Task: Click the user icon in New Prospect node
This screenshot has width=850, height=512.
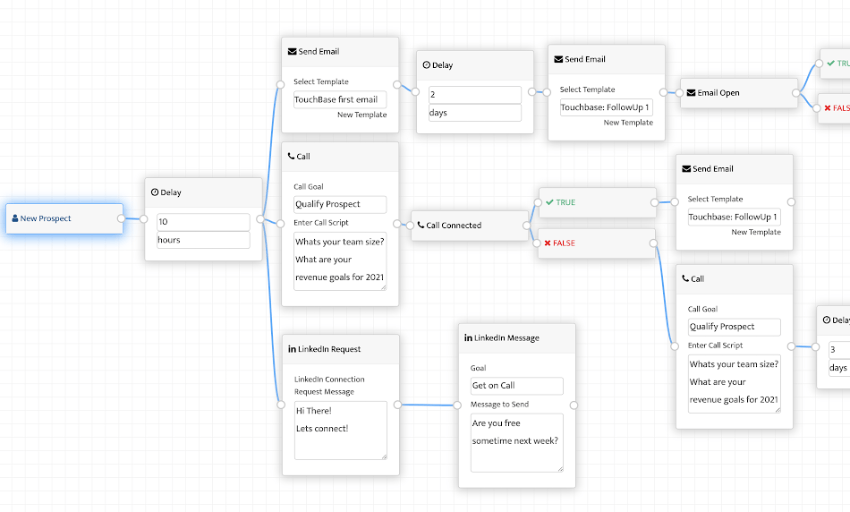Action: point(15,218)
